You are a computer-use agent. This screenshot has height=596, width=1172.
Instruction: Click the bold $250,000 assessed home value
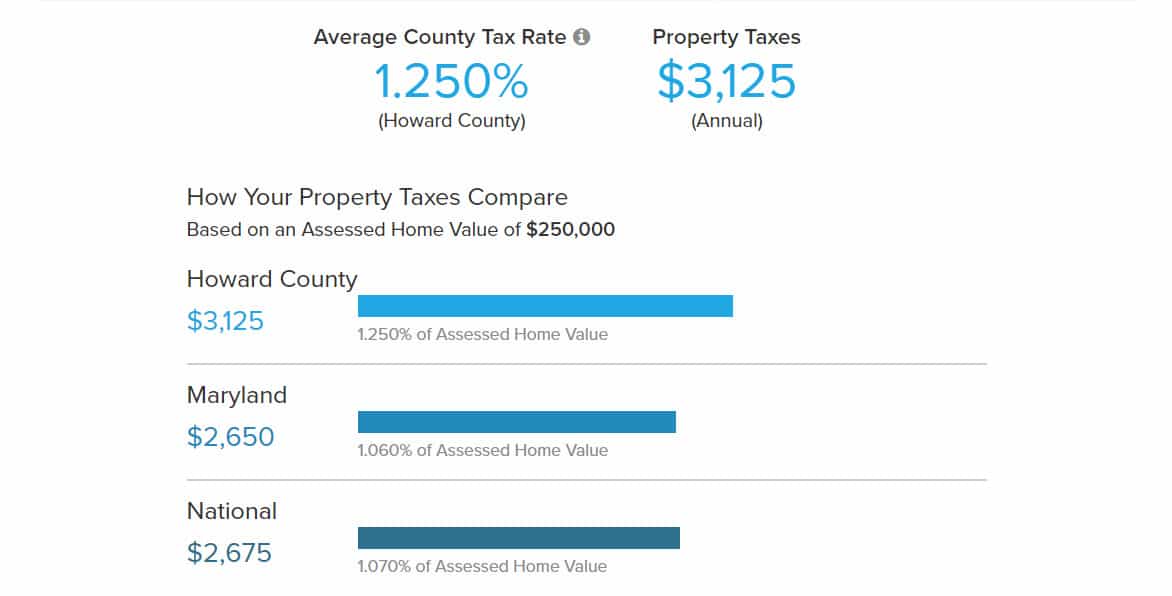pos(570,229)
